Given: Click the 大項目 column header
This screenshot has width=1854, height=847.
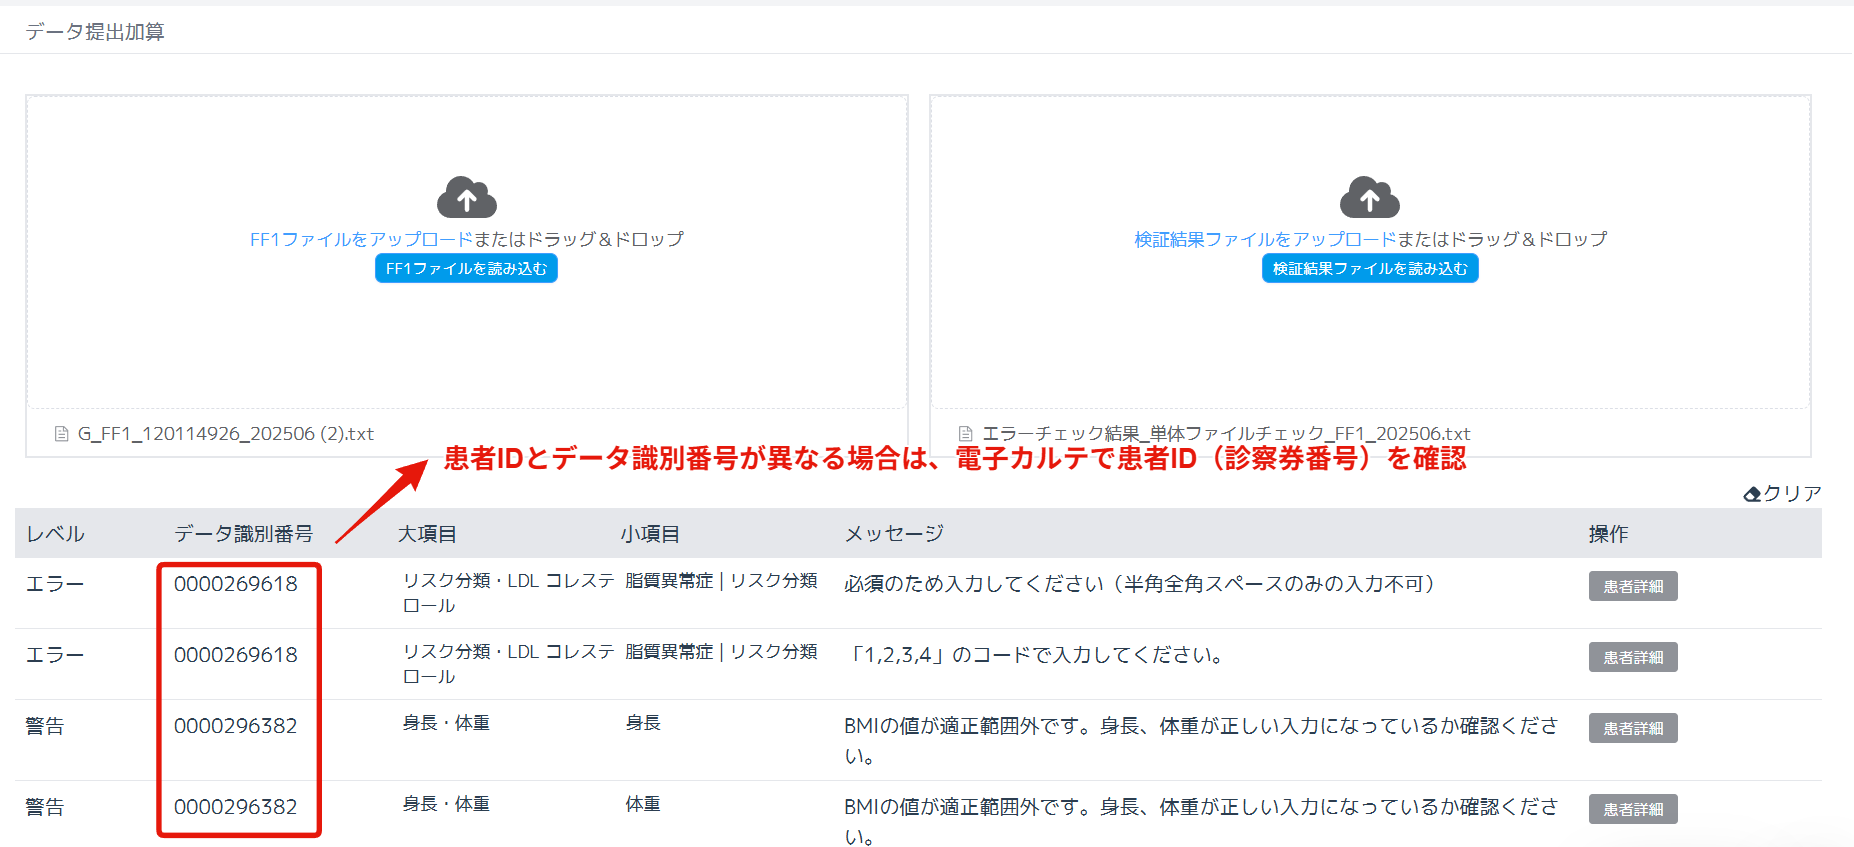Looking at the screenshot, I should (x=427, y=534).
